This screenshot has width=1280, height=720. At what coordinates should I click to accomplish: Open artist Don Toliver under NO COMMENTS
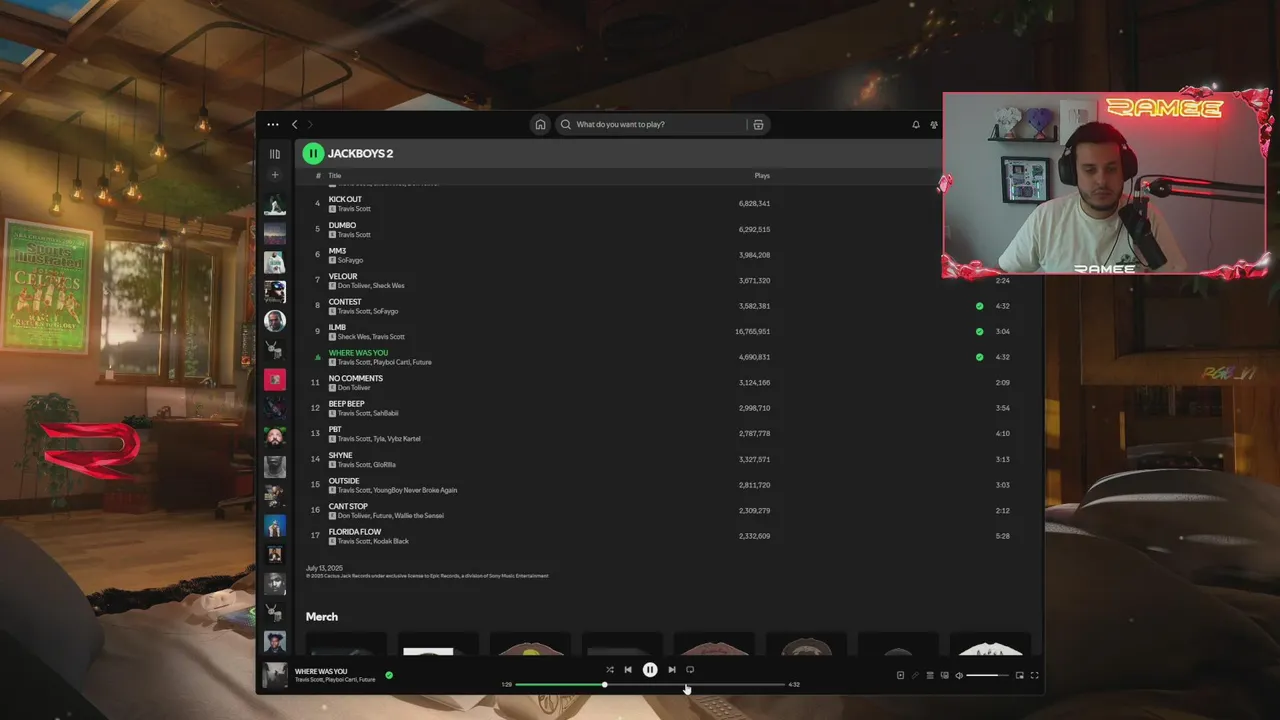(x=355, y=388)
